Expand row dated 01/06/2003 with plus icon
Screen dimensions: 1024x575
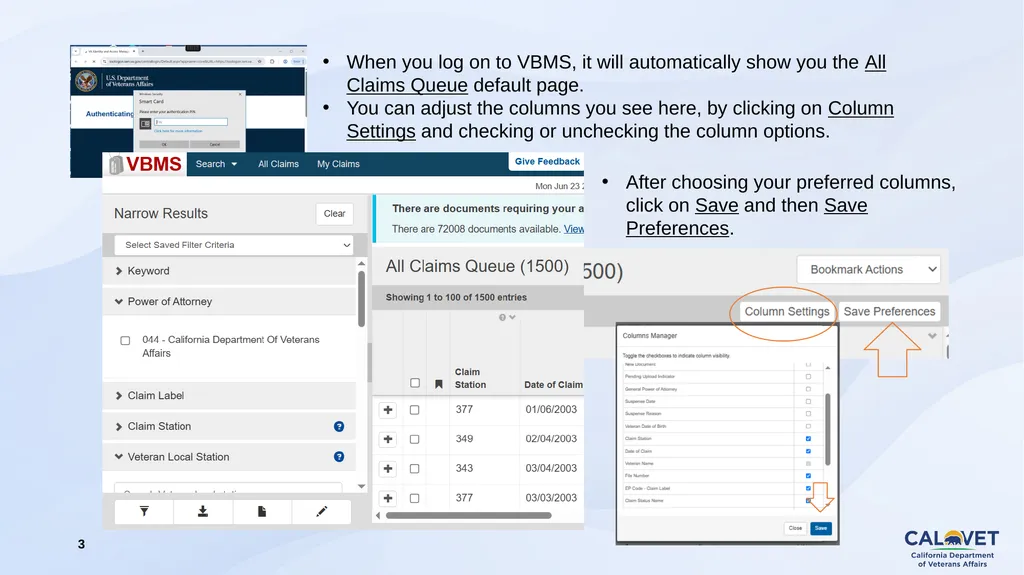pyautogui.click(x=388, y=410)
